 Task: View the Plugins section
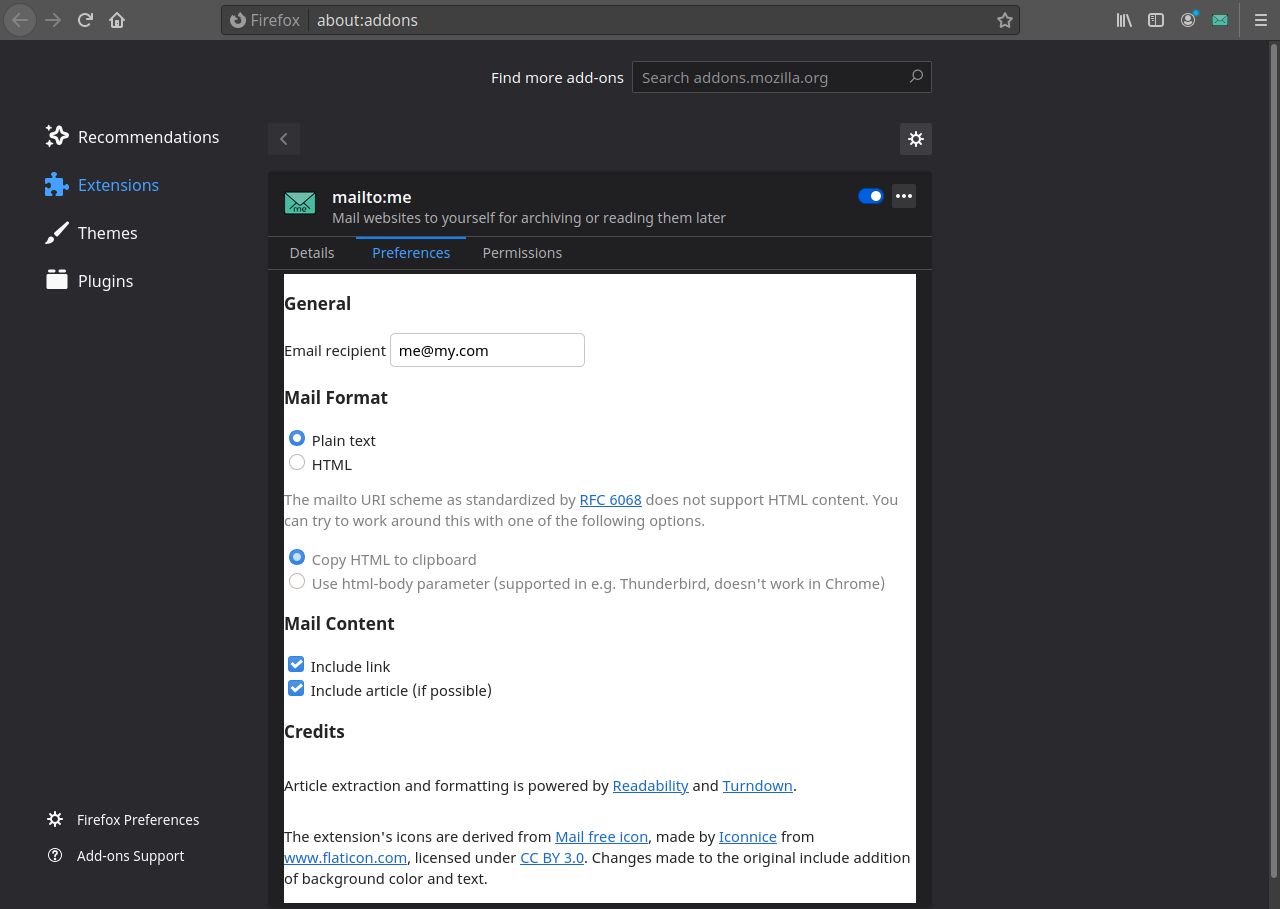[x=105, y=281]
